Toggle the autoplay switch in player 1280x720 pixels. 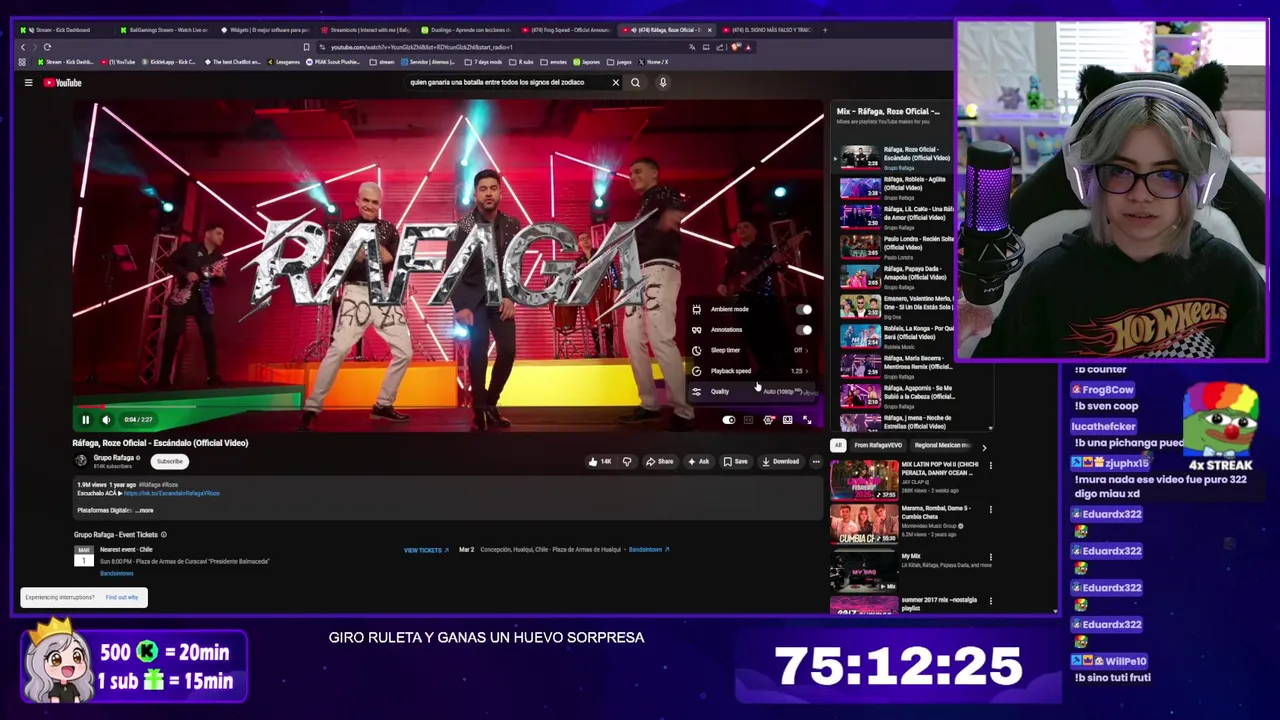(729, 420)
